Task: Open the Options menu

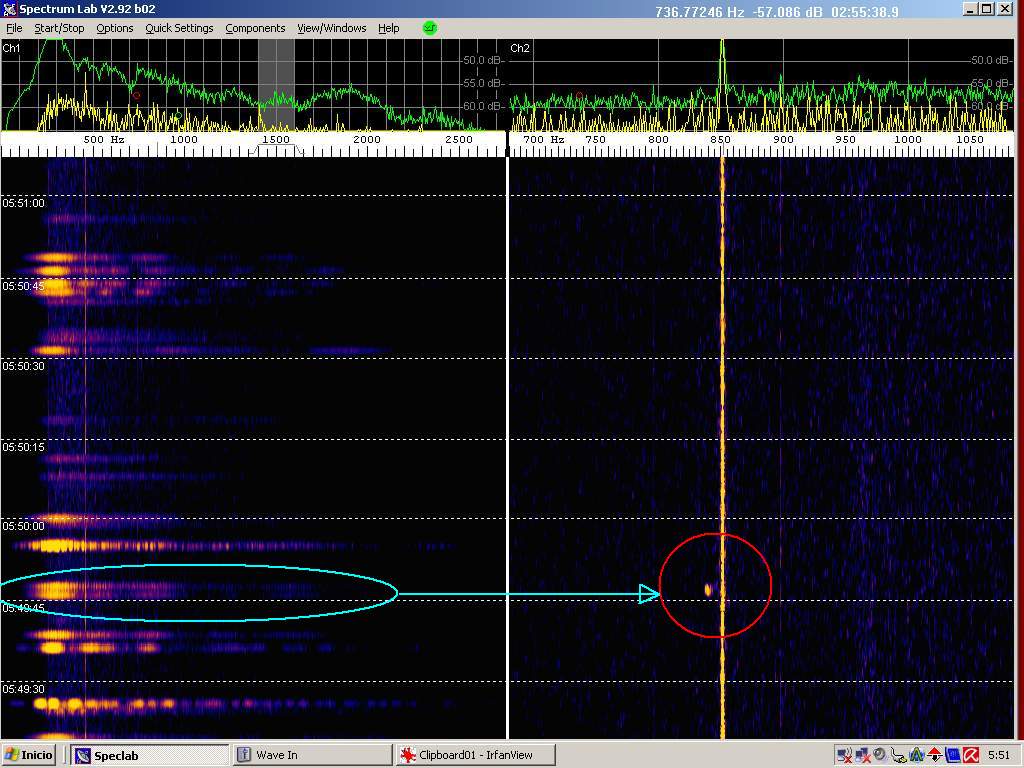Action: [114, 28]
